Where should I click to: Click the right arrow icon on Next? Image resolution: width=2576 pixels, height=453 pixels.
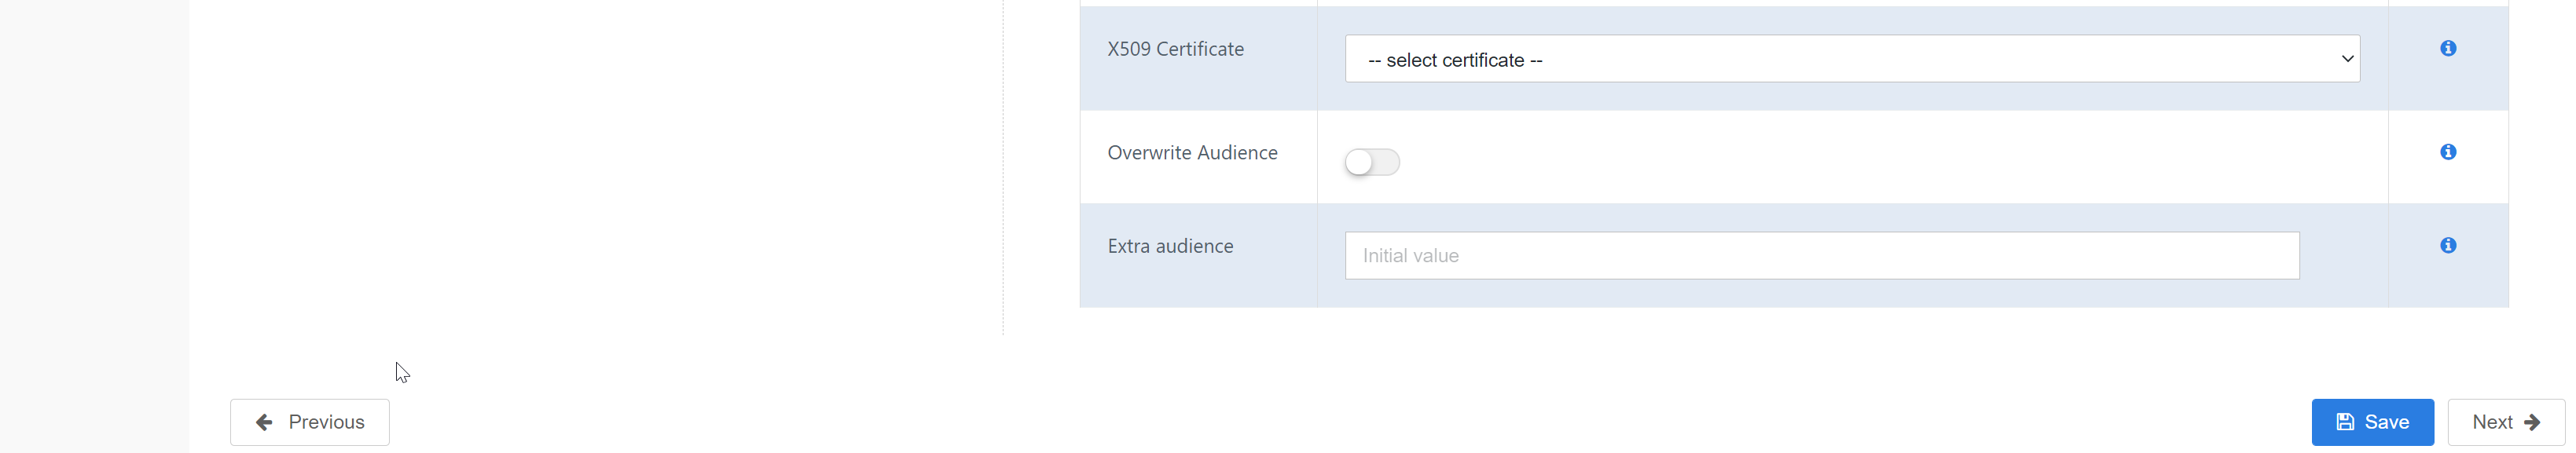[2531, 422]
